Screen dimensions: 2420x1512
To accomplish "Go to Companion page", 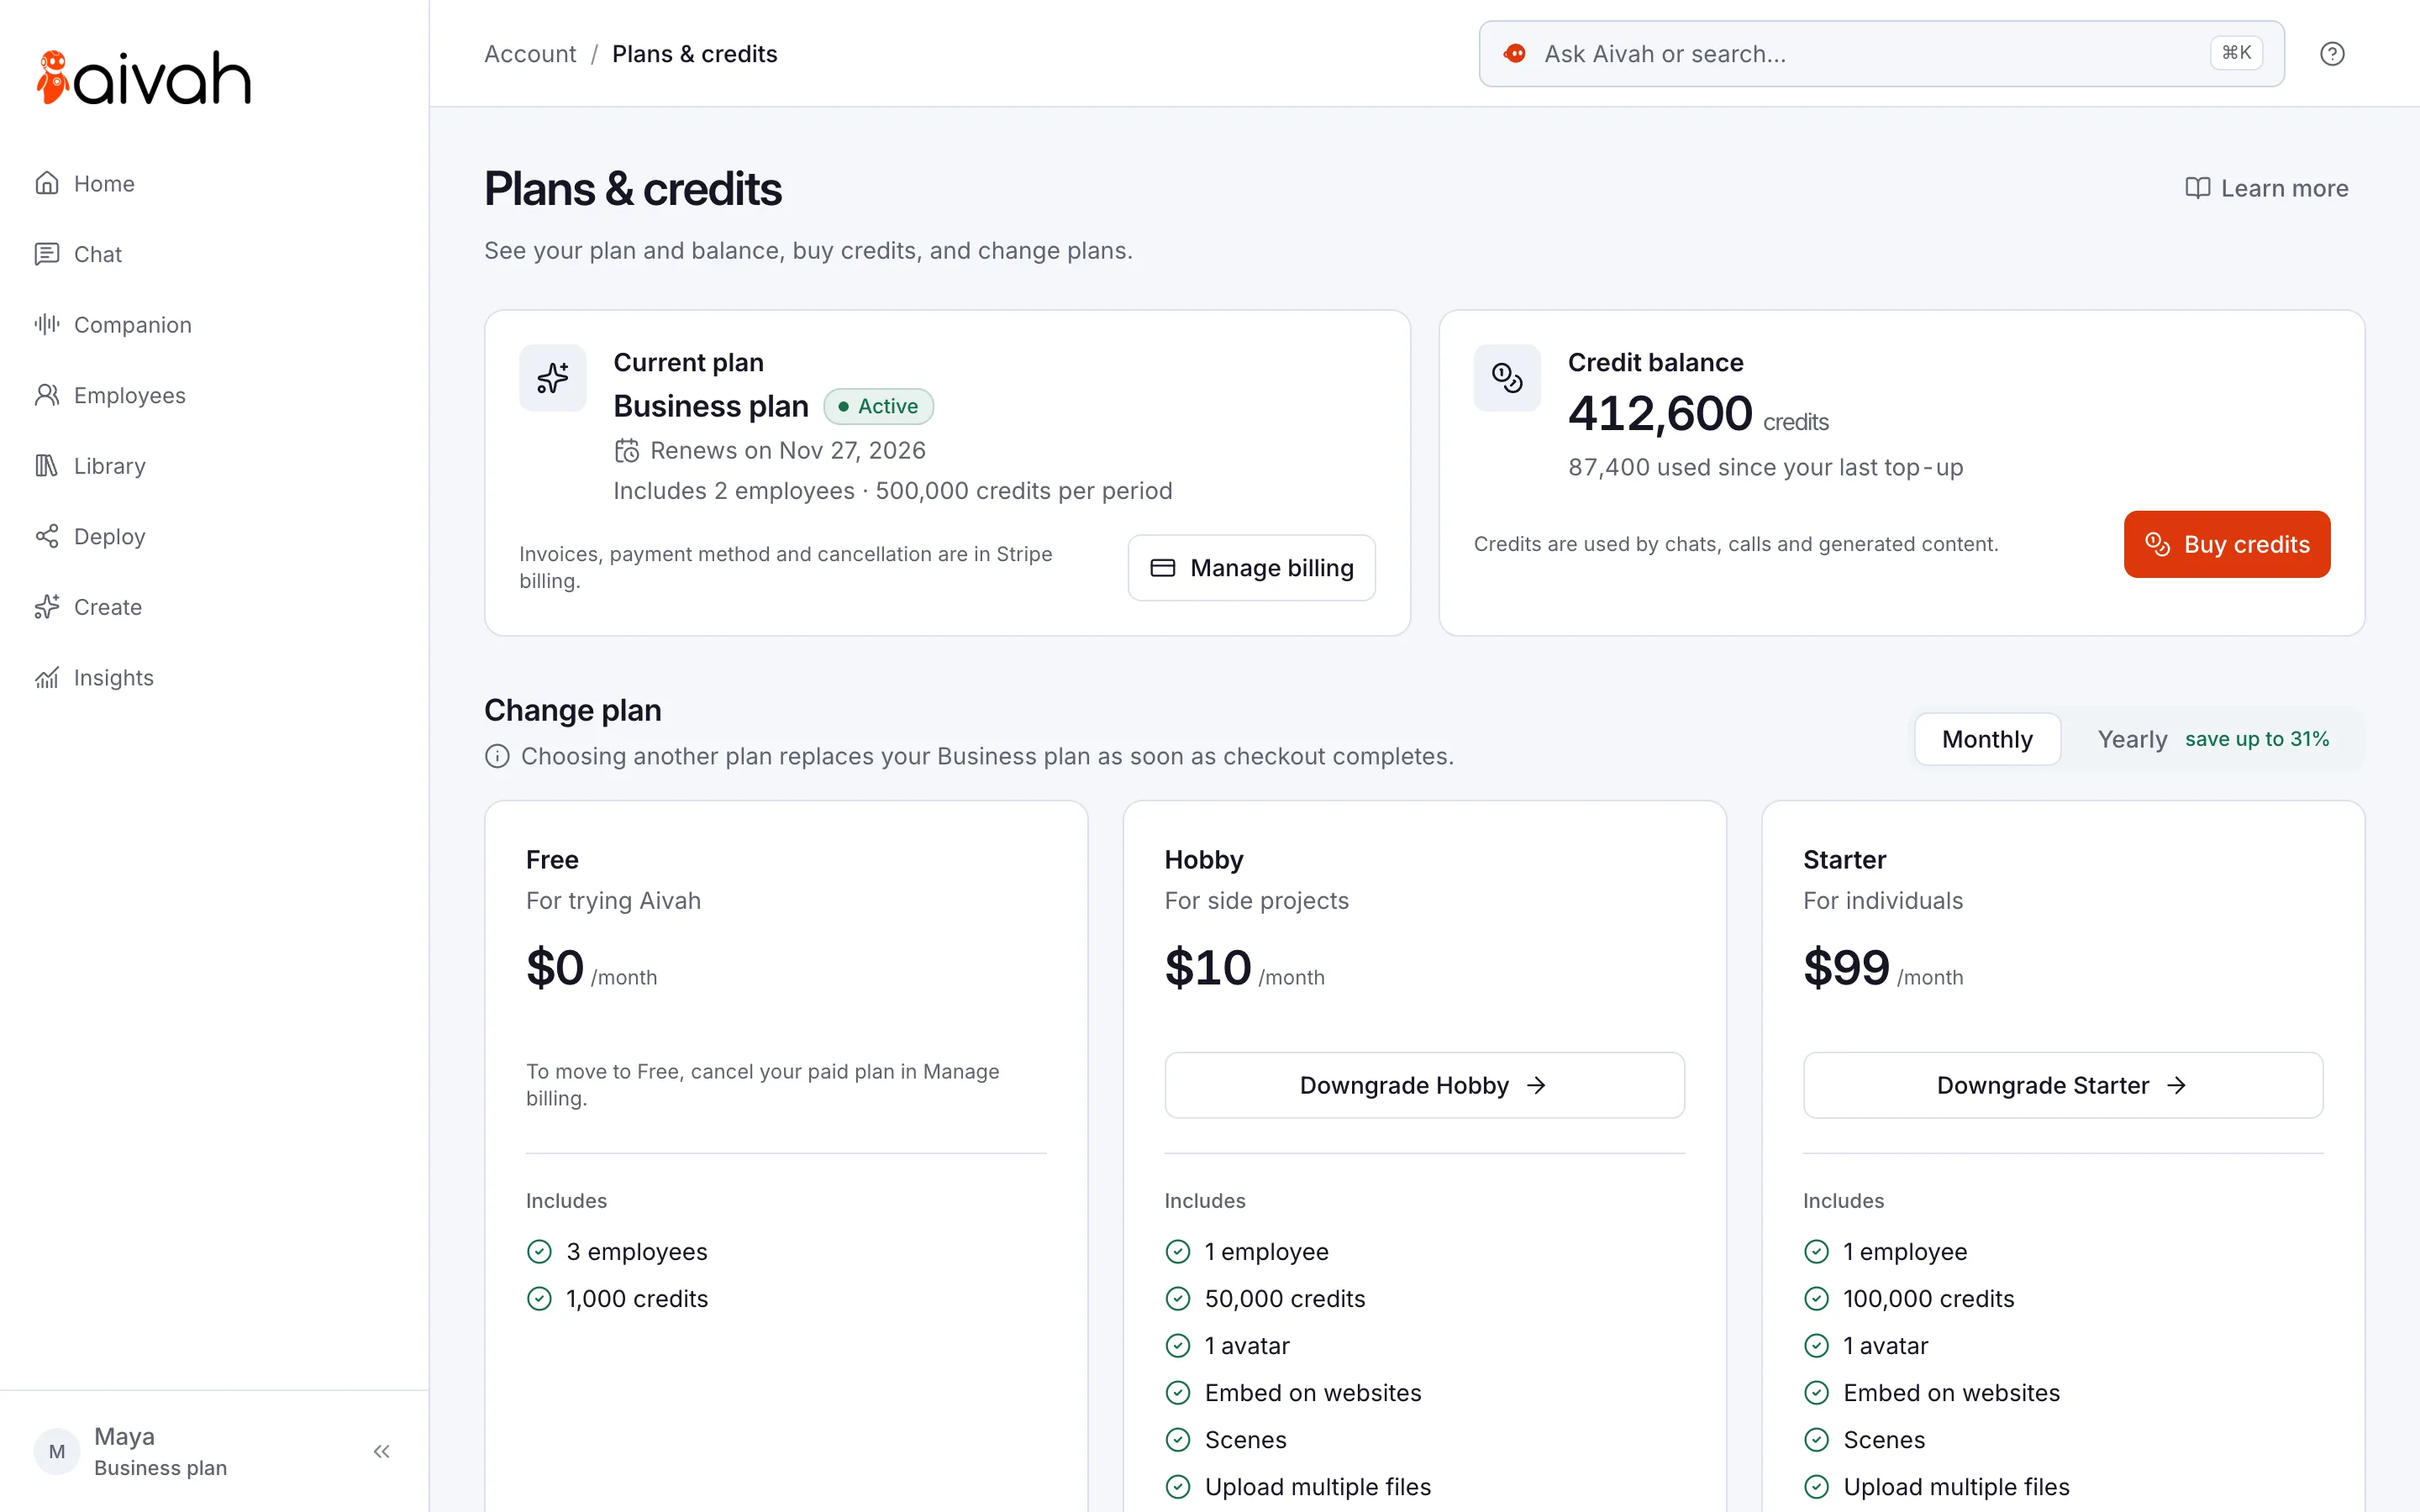I will 113,324.
